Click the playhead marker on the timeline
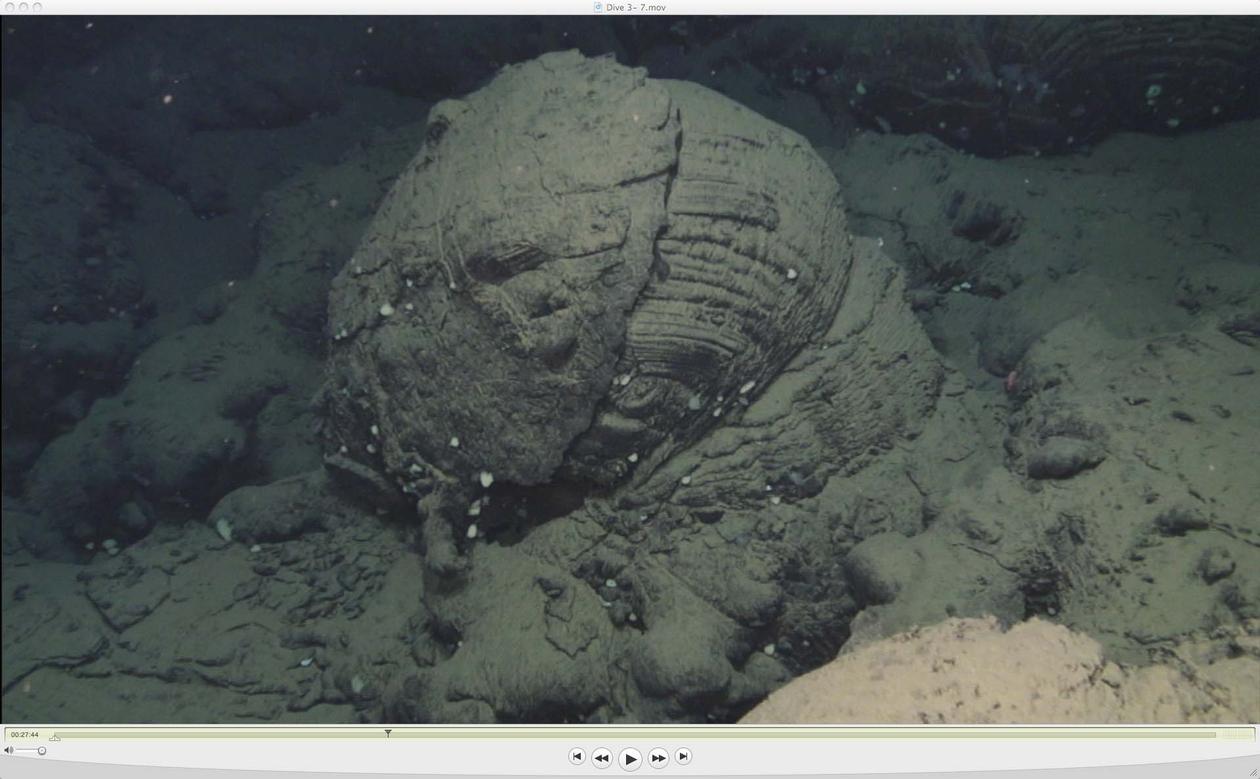This screenshot has width=1260, height=779. pyautogui.click(x=388, y=734)
